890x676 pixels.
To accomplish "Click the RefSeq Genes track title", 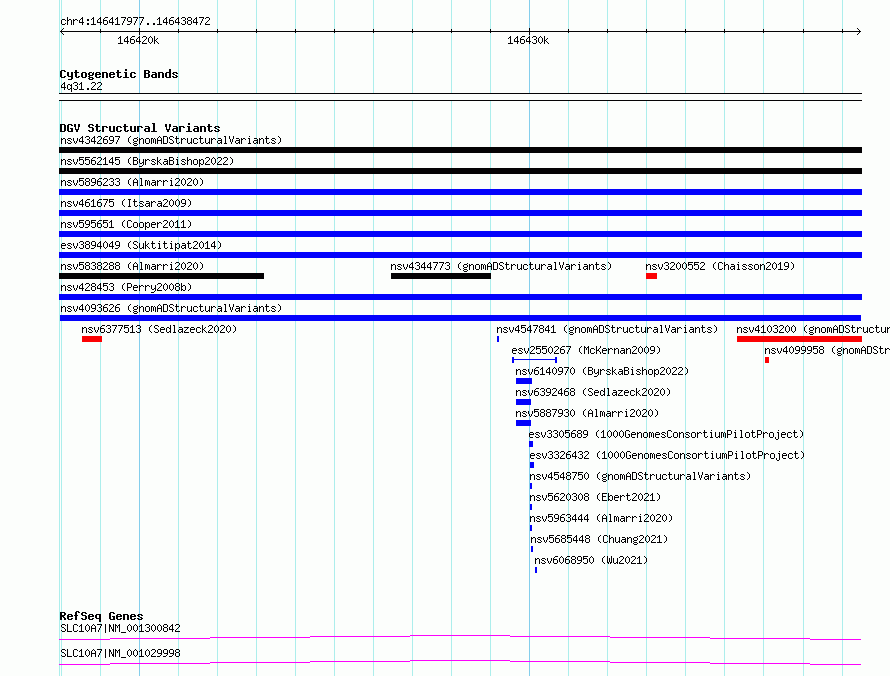I will coord(101,616).
